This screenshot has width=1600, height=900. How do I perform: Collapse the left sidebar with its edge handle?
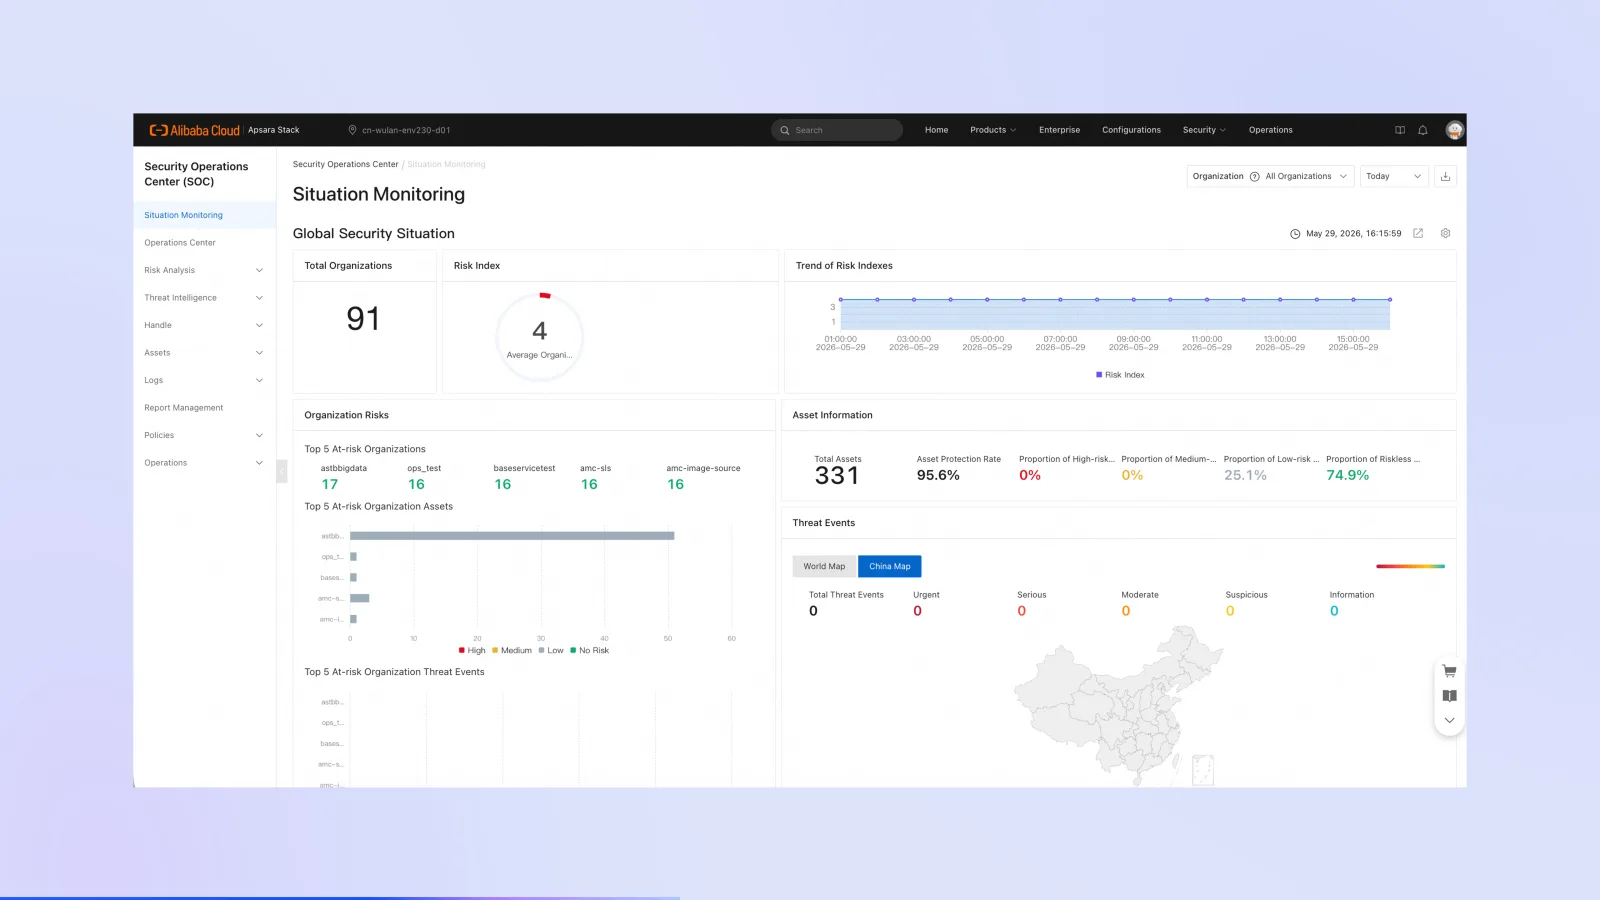(x=282, y=470)
